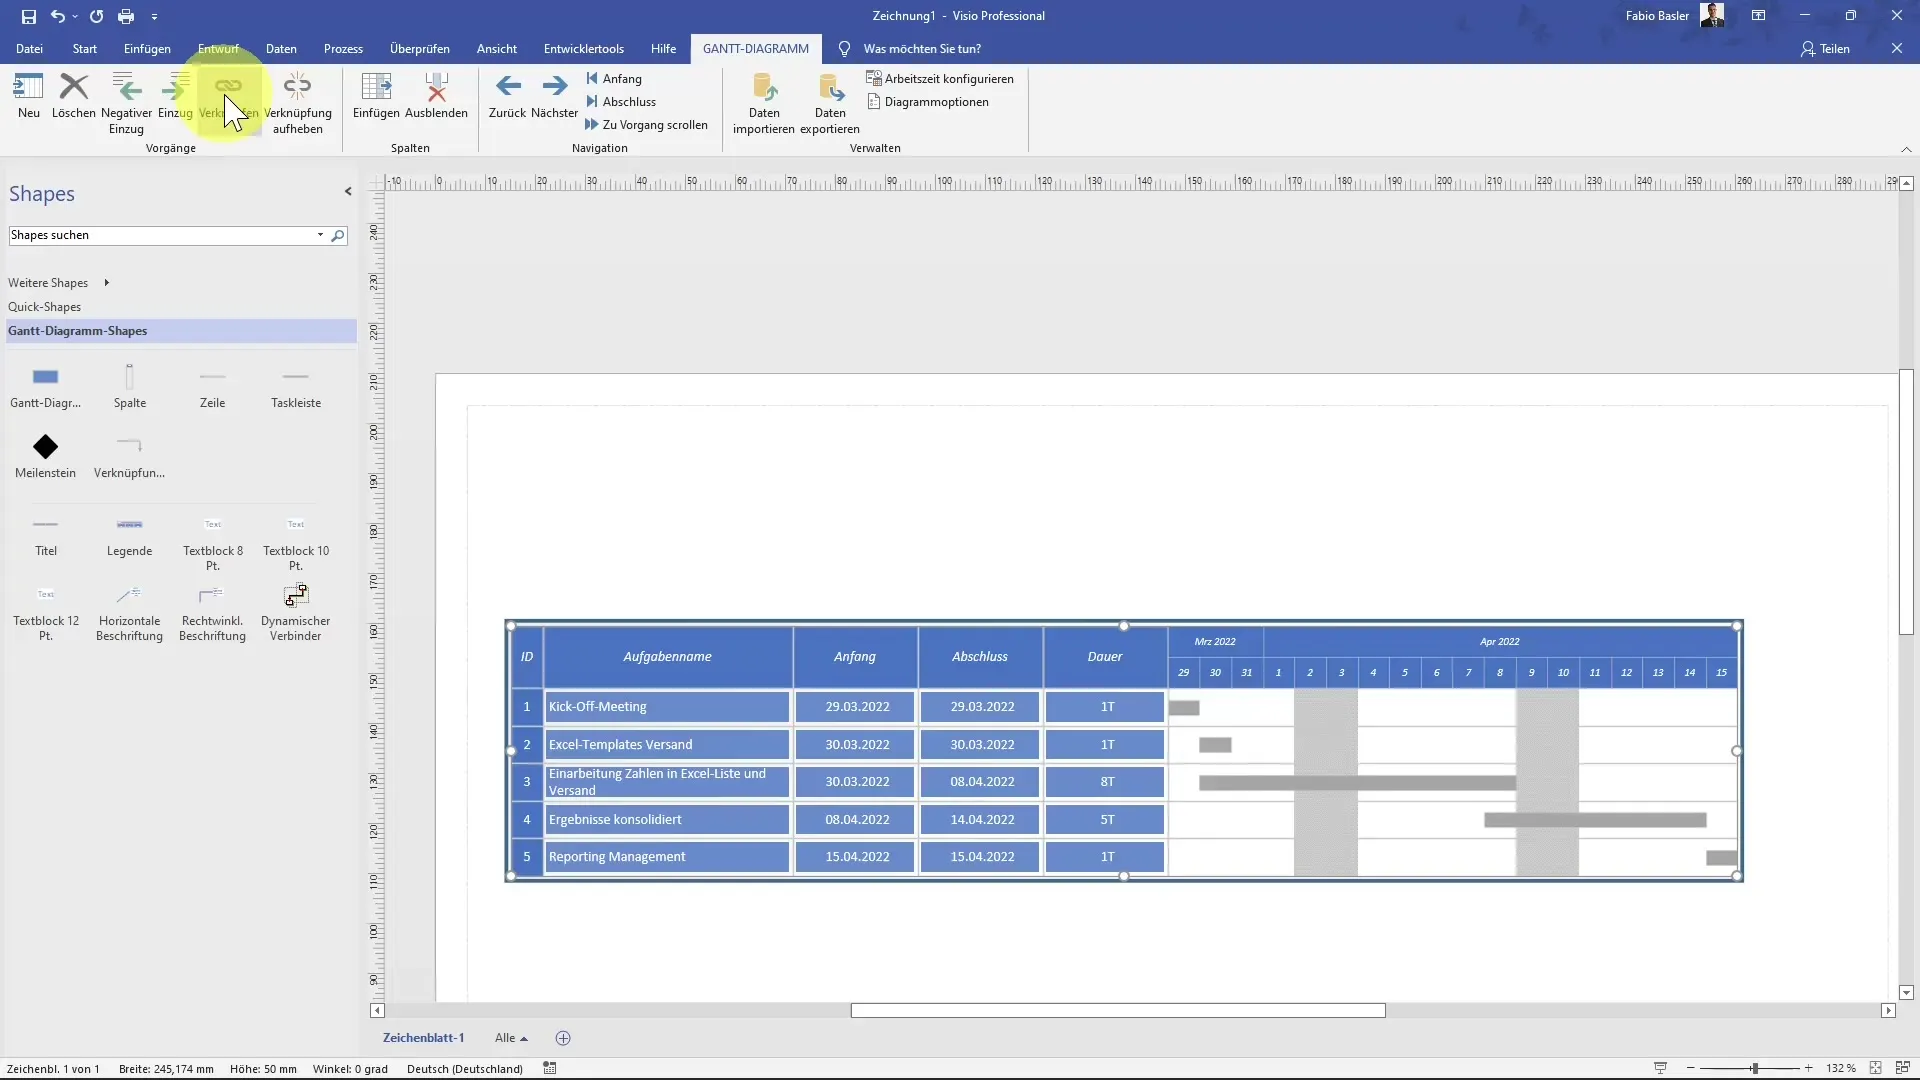Switch to the Ansicht tab
The width and height of the screenshot is (1920, 1080).
tap(497, 48)
